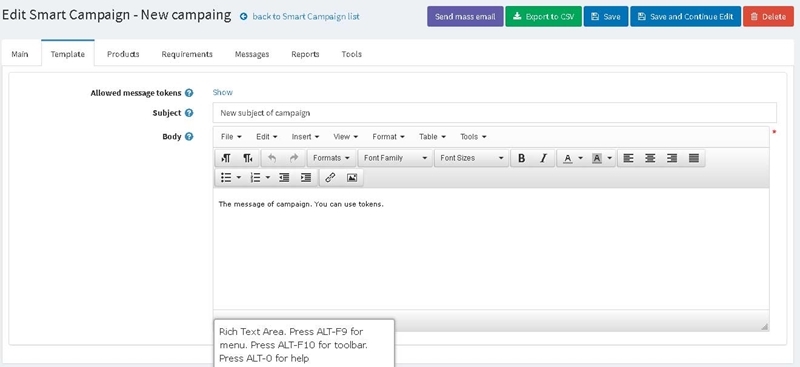
Task: Undo the last edit
Action: click(x=272, y=158)
